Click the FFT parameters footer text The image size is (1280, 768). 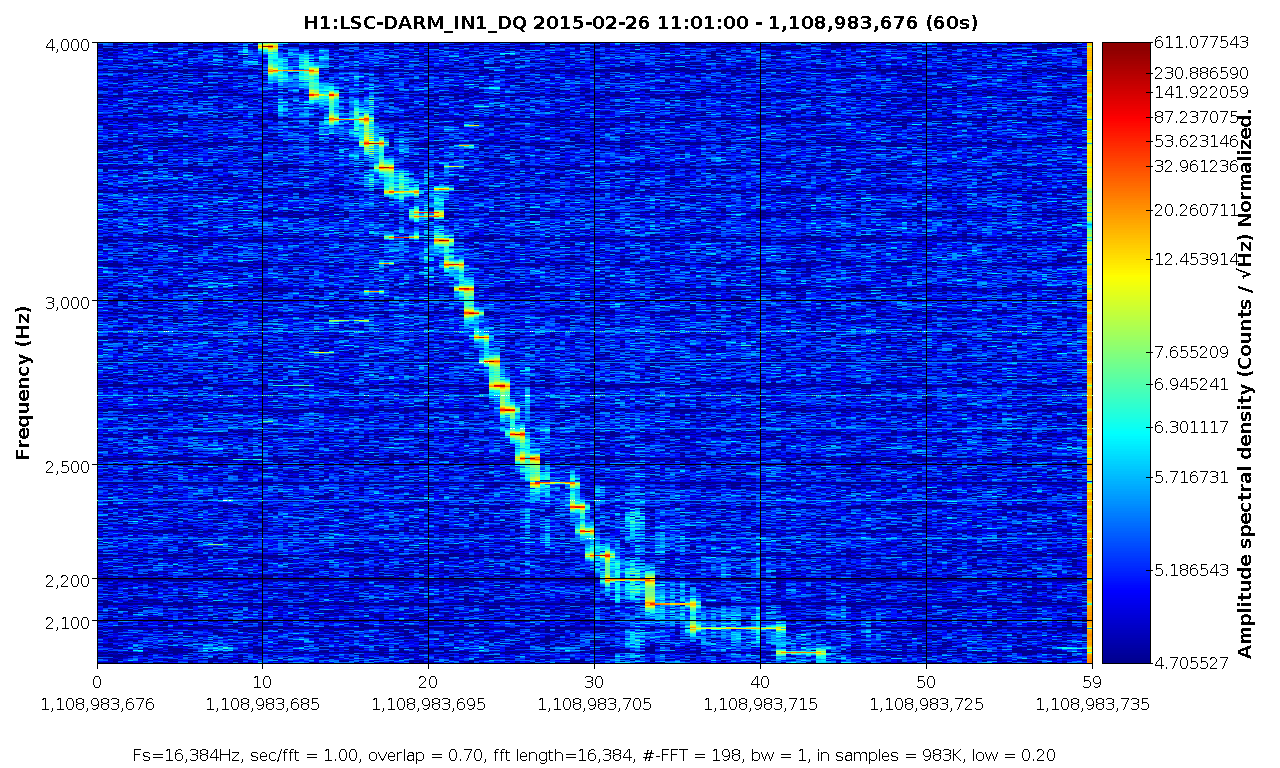click(594, 755)
